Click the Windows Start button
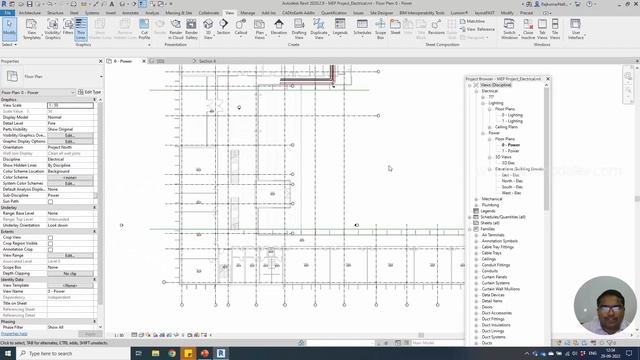Image resolution: width=640 pixels, height=360 pixels. click(8, 353)
